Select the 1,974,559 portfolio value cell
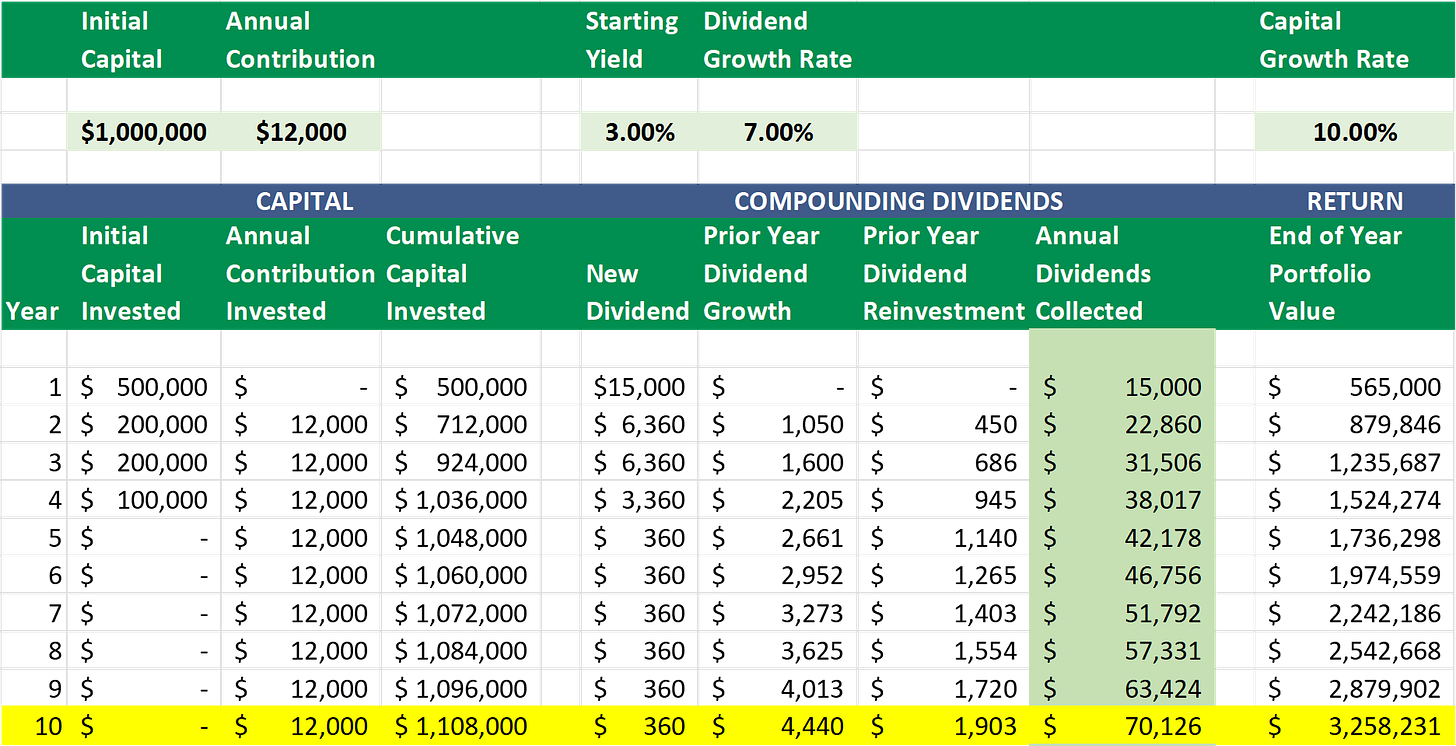Viewport: 1456px width, 746px height. [1355, 576]
